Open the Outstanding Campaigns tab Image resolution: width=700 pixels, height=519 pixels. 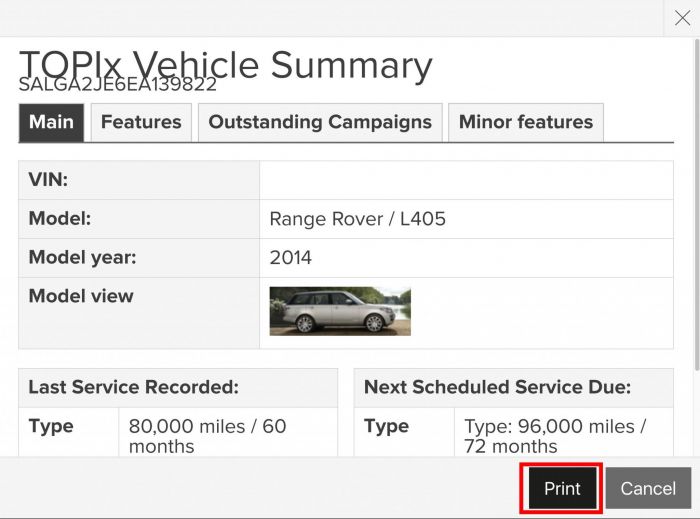tap(320, 122)
